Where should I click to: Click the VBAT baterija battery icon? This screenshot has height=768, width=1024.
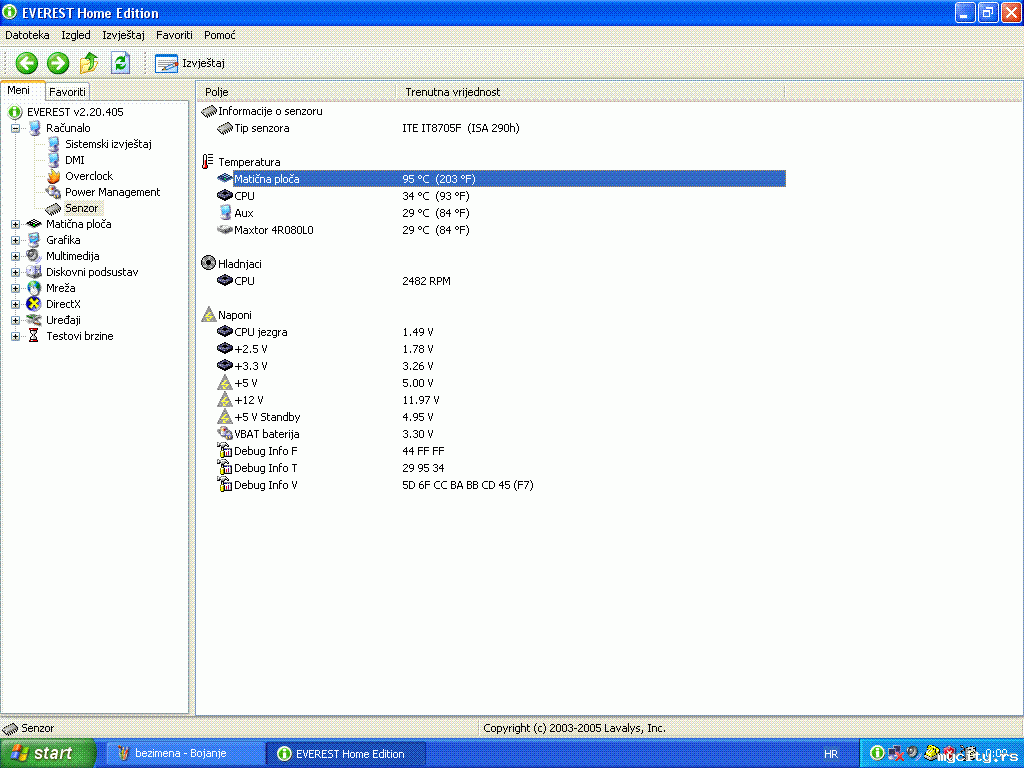225,433
